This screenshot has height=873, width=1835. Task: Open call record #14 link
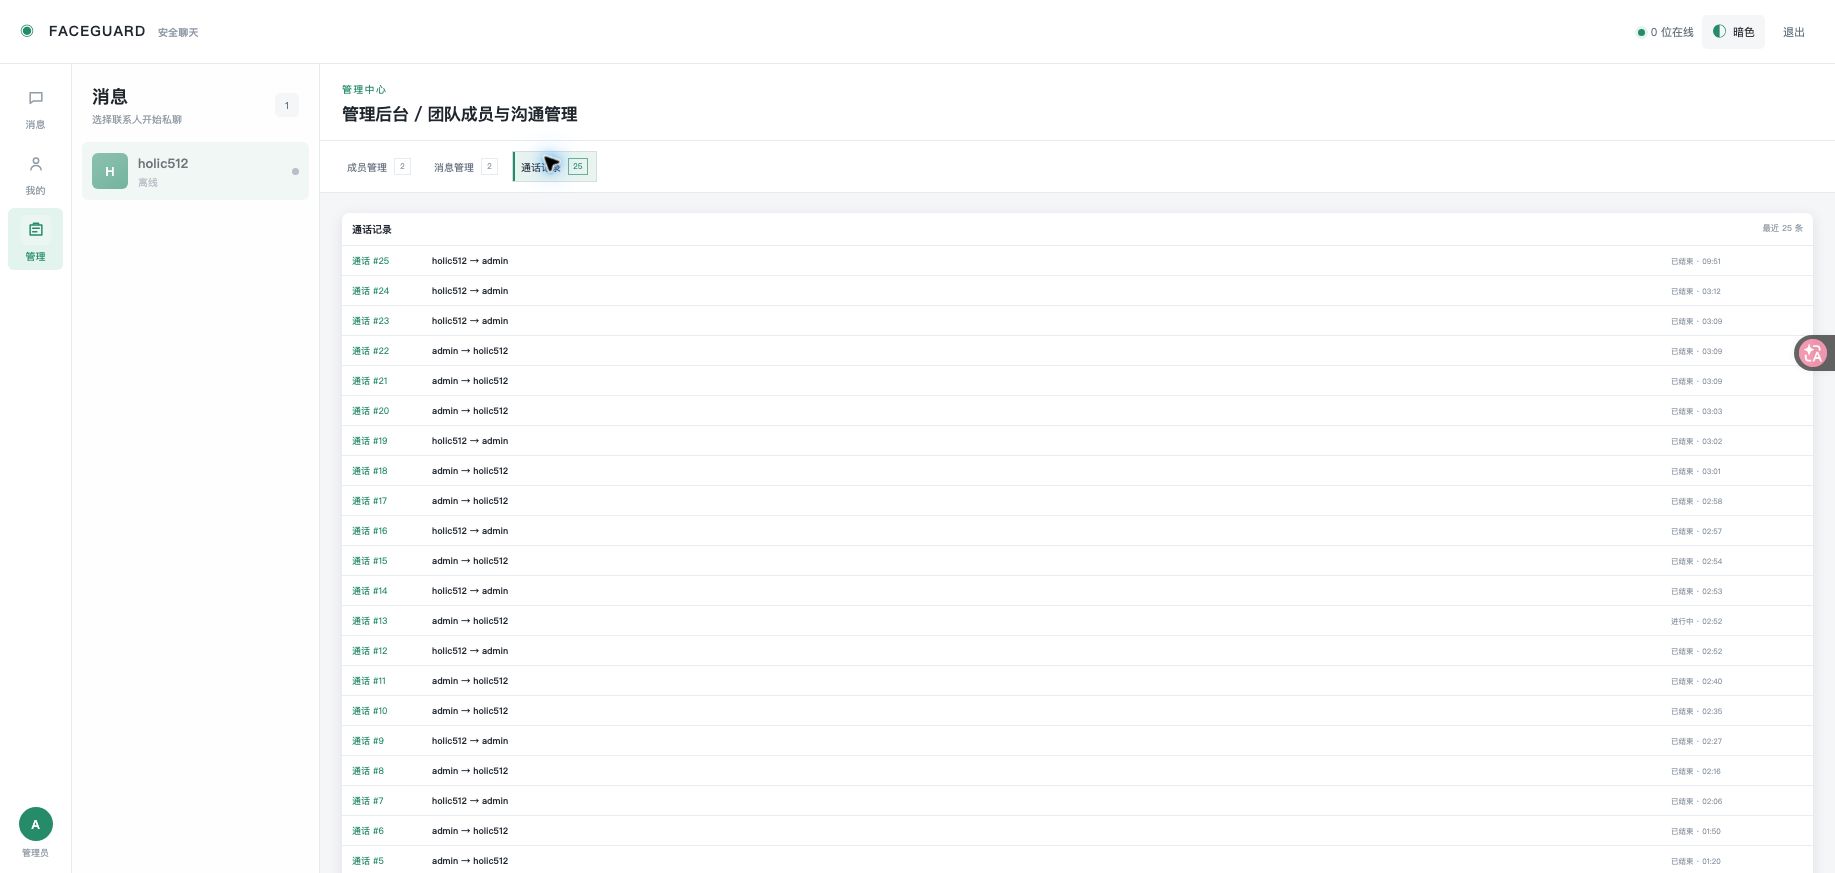click(x=369, y=591)
